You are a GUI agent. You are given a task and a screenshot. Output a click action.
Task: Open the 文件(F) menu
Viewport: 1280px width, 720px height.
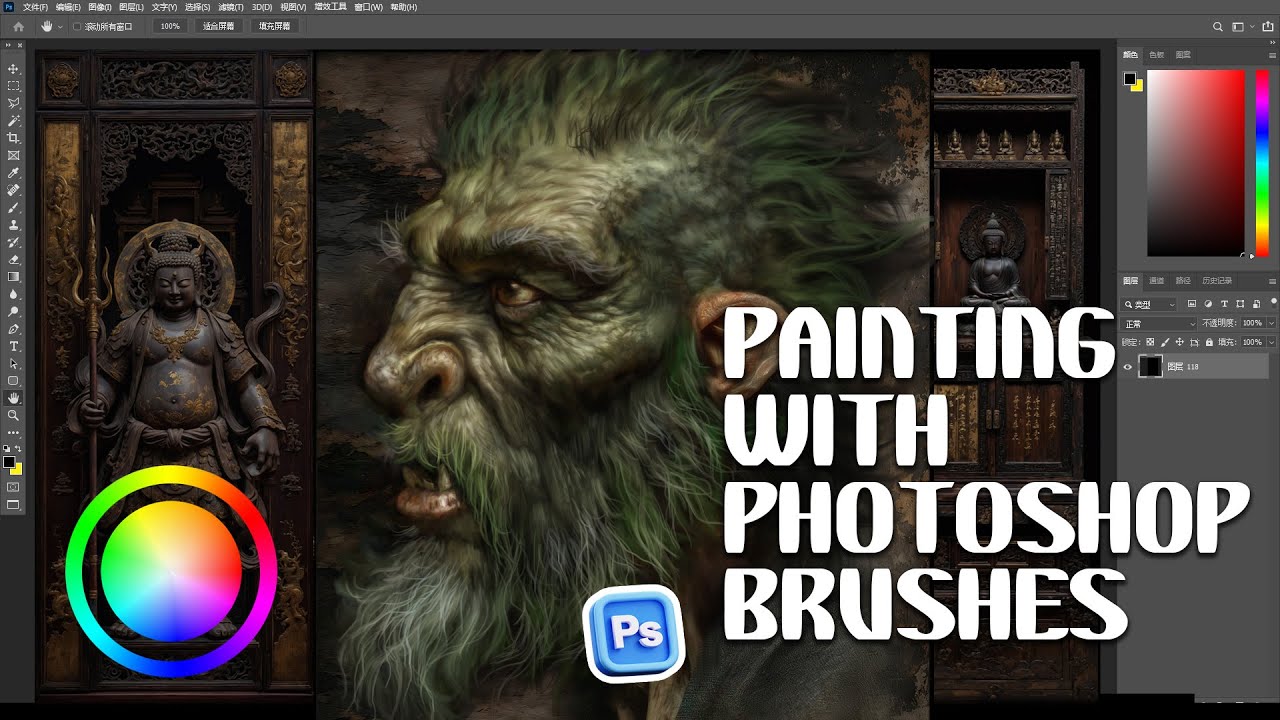(35, 7)
